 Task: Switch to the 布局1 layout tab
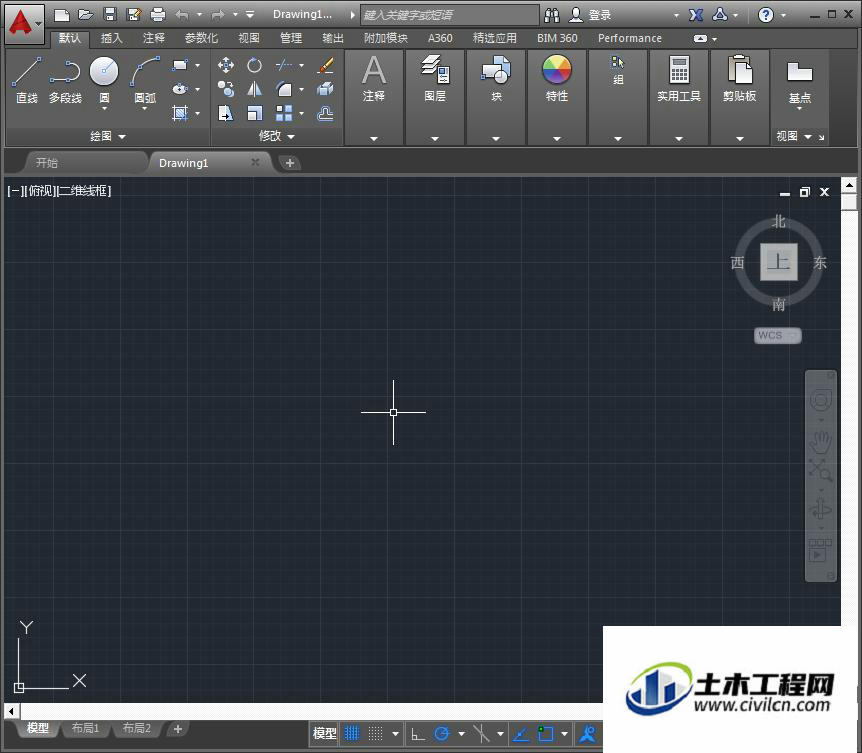click(x=85, y=728)
